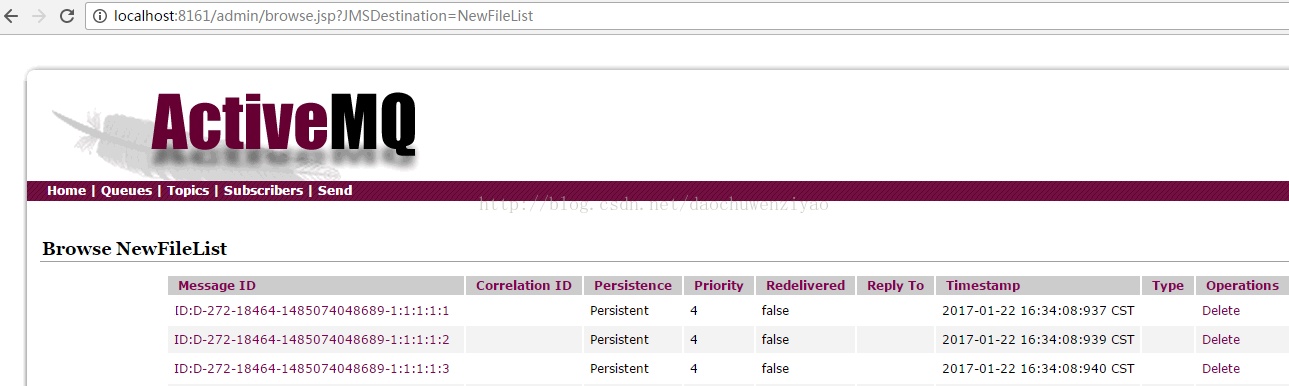Open the Send menu link
This screenshot has height=386, width=1289.
coord(335,190)
